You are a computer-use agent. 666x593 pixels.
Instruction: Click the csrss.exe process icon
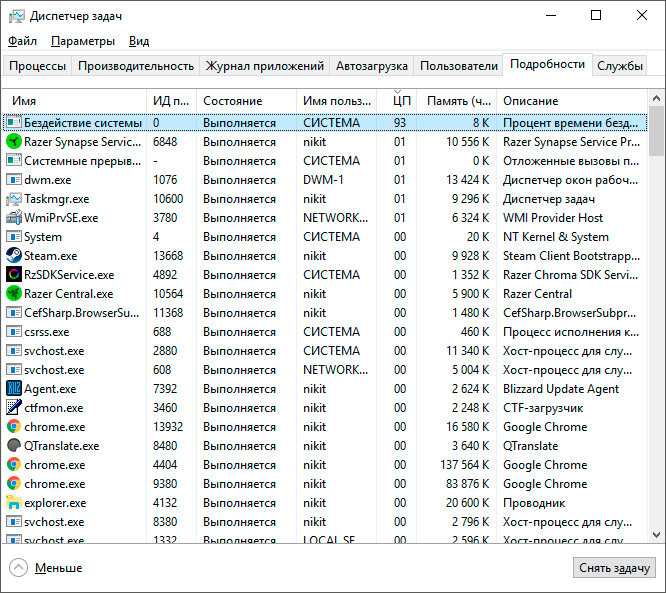[14, 332]
